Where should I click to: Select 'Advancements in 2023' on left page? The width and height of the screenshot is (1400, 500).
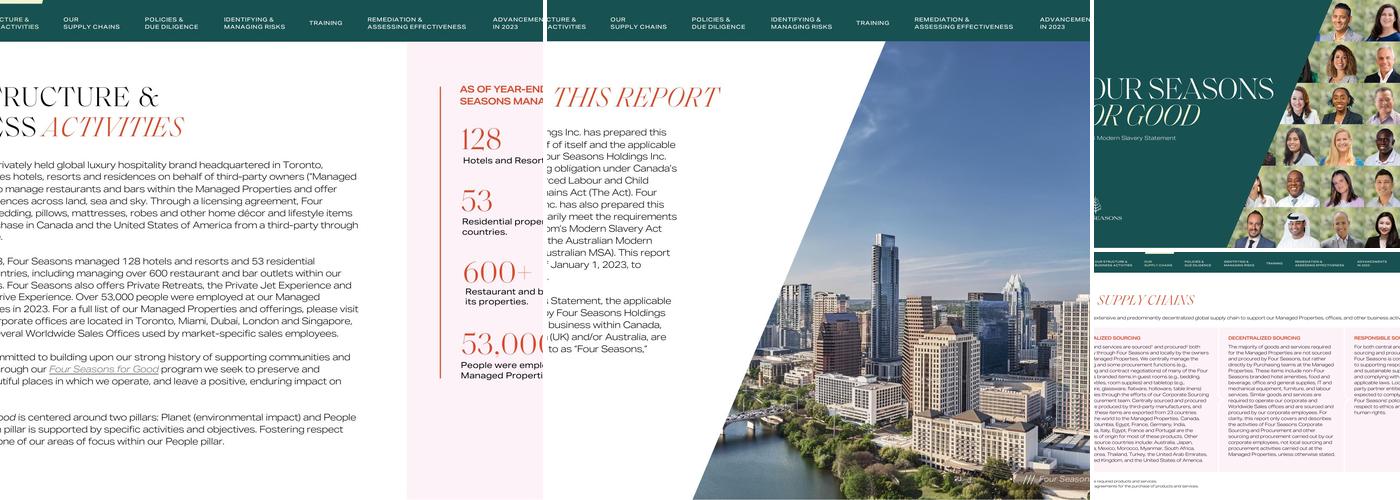point(517,22)
